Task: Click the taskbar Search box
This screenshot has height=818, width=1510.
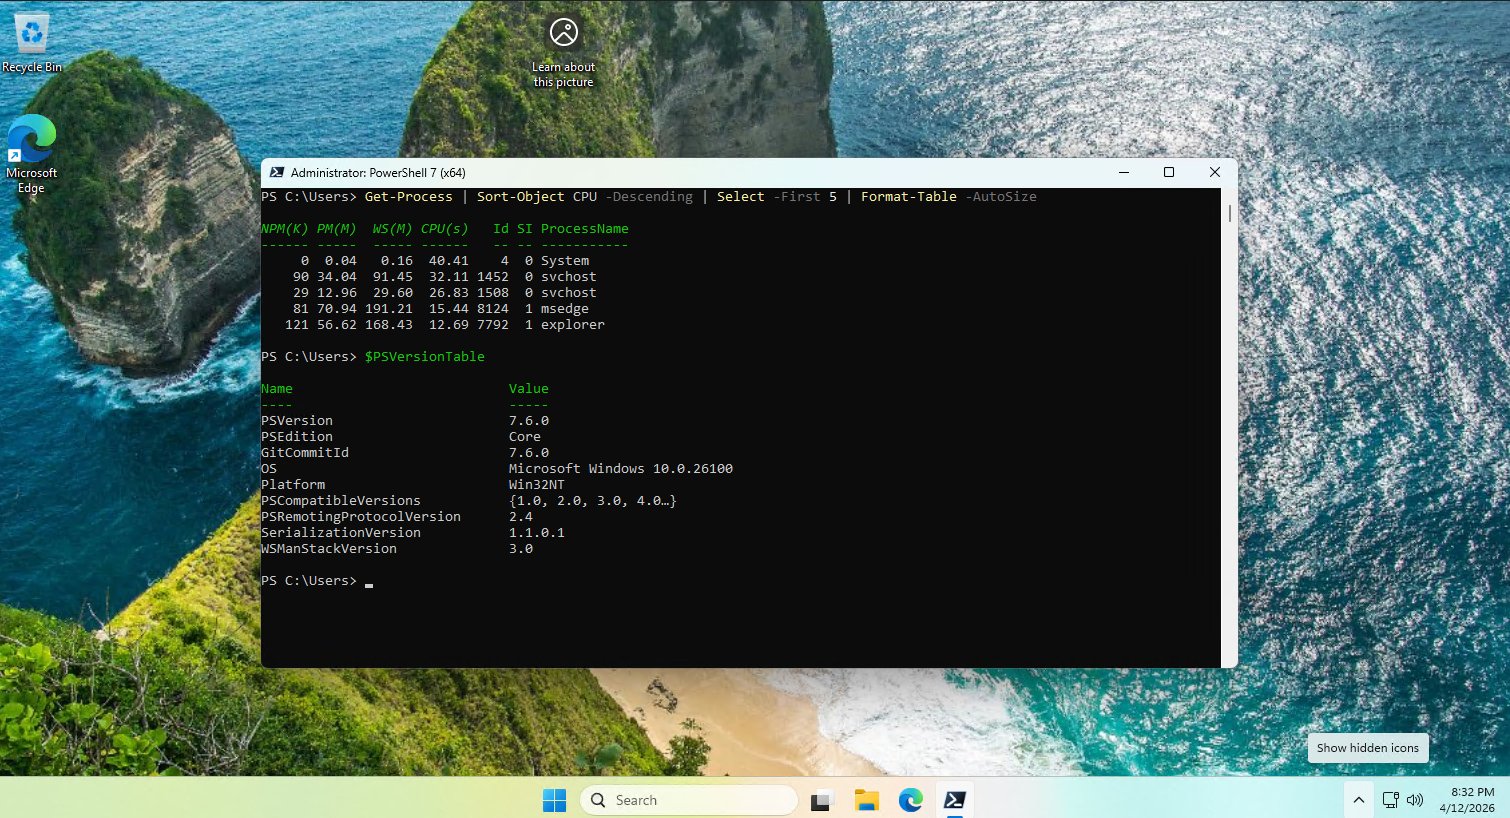Action: point(688,800)
